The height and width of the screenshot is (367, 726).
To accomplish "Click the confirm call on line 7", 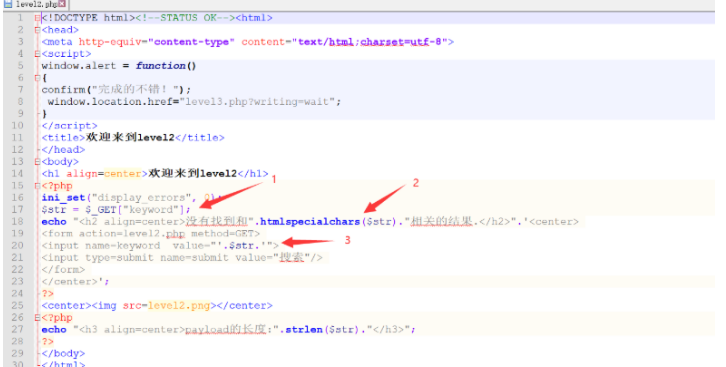I will (63, 90).
